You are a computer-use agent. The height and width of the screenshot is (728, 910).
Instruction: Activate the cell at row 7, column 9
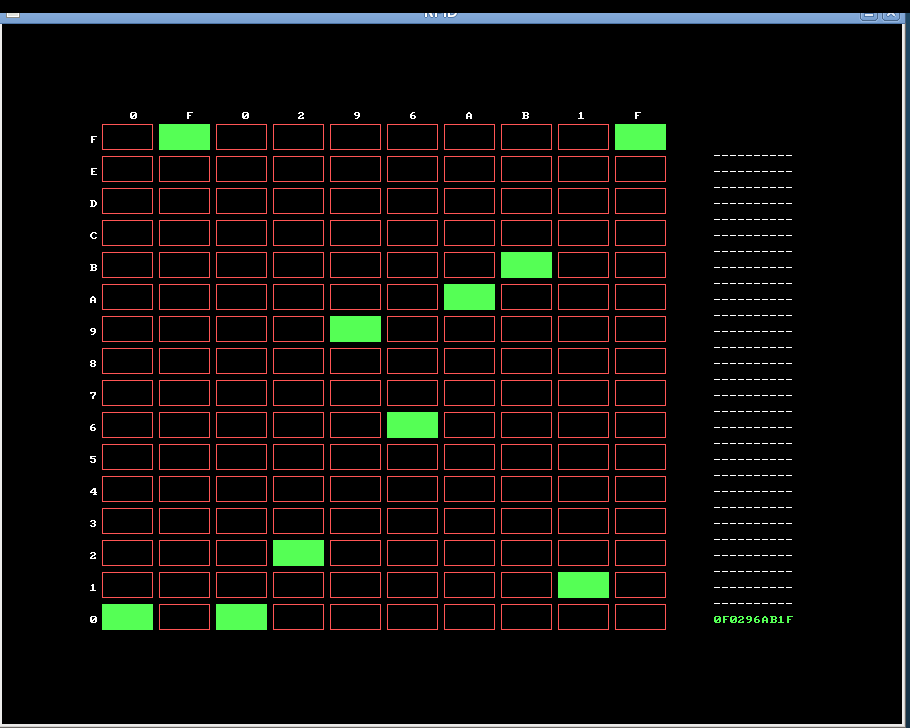[x=355, y=393]
